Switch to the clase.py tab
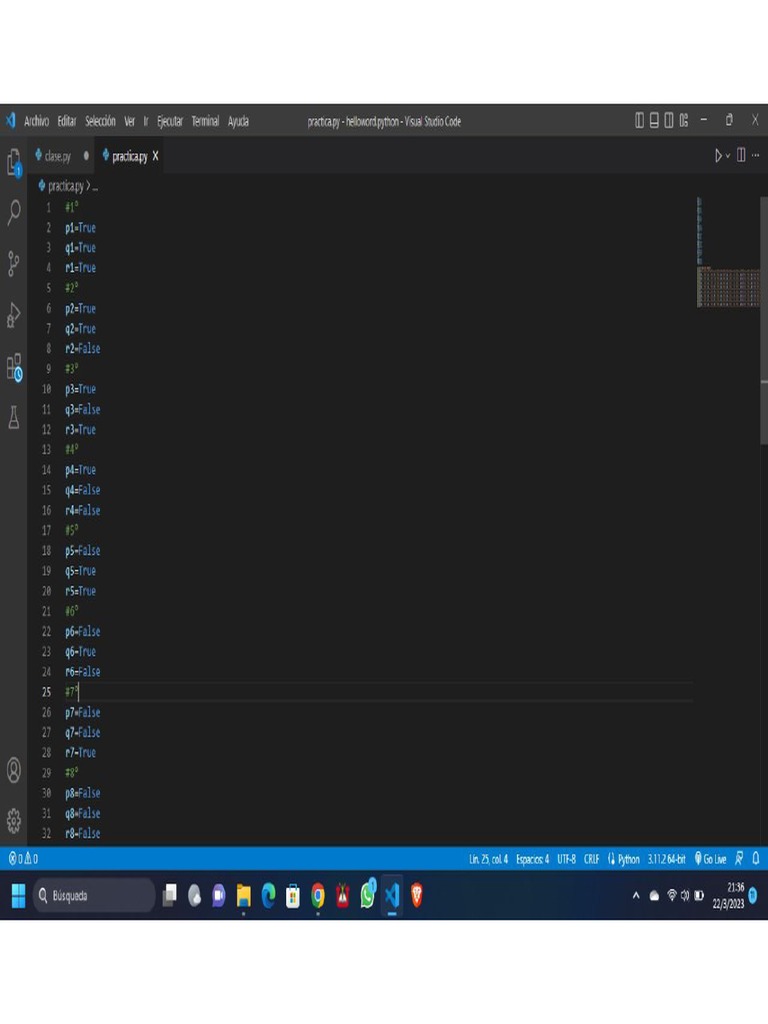Screen dimensions: 768x1024 pos(58,156)
